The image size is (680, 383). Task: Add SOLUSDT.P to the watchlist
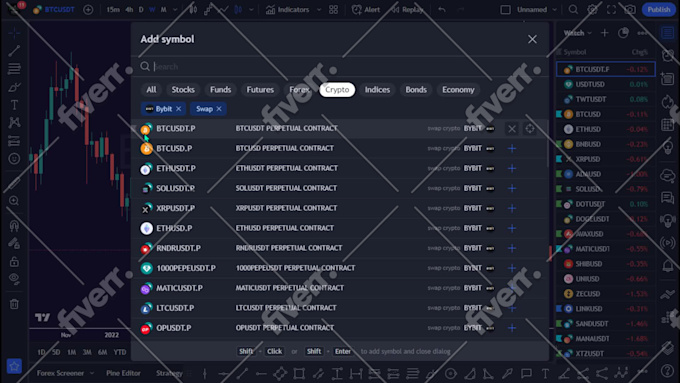pos(512,188)
